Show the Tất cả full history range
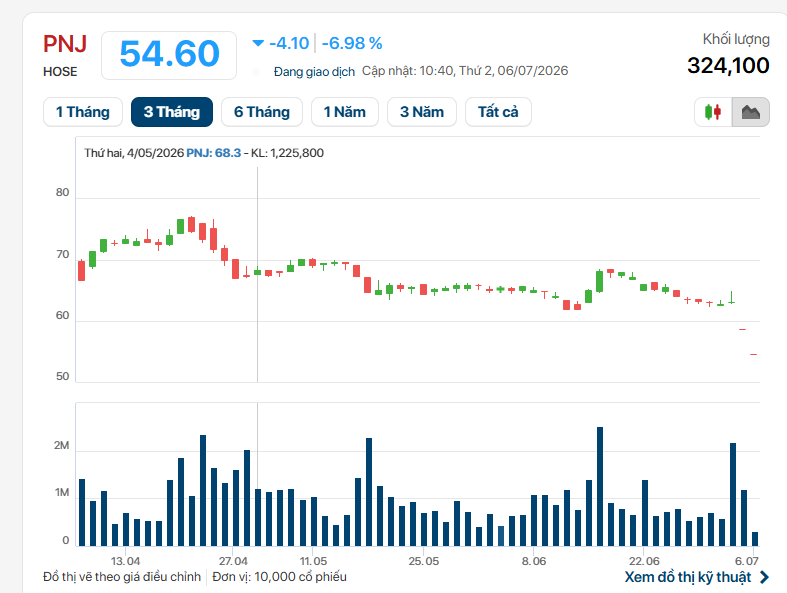The image size is (787, 593). click(x=498, y=111)
